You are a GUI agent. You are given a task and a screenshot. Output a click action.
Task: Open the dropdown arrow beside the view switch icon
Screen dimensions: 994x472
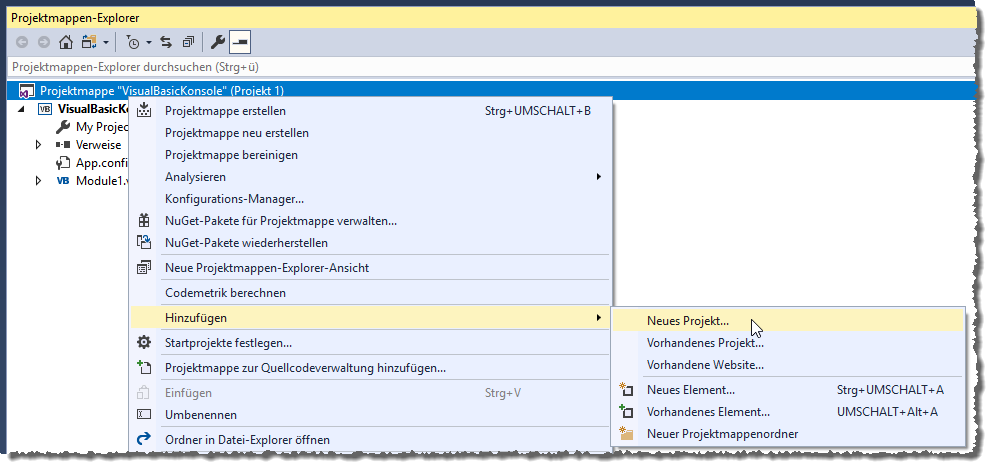pos(106,43)
